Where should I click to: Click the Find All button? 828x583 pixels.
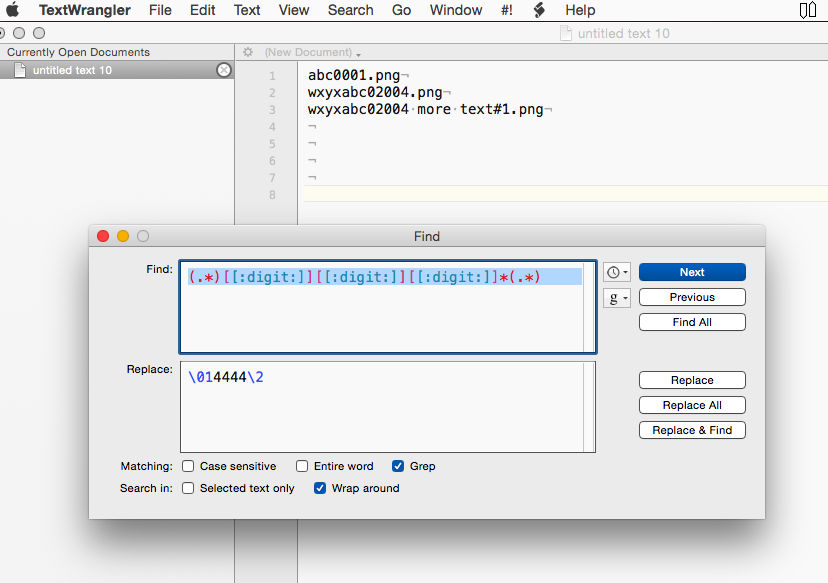point(692,322)
